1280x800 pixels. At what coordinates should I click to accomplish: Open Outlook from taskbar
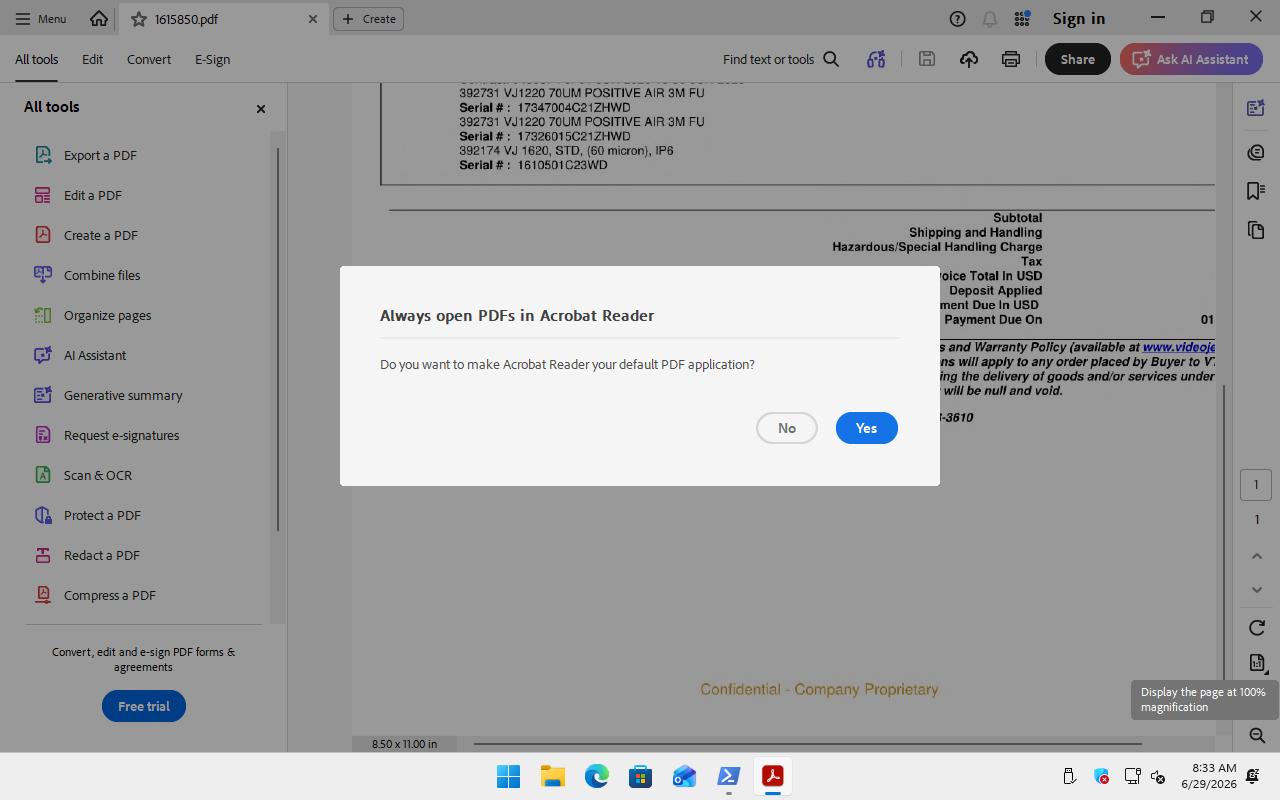(685, 776)
